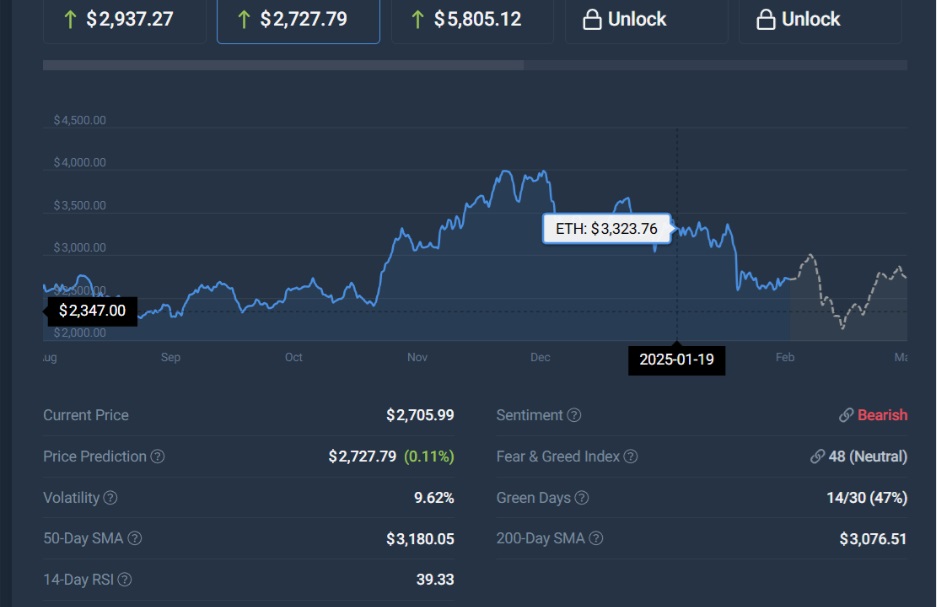Screen dimensions: 937x607
Task: Click help icon beside Sentiment
Action: coord(574,415)
